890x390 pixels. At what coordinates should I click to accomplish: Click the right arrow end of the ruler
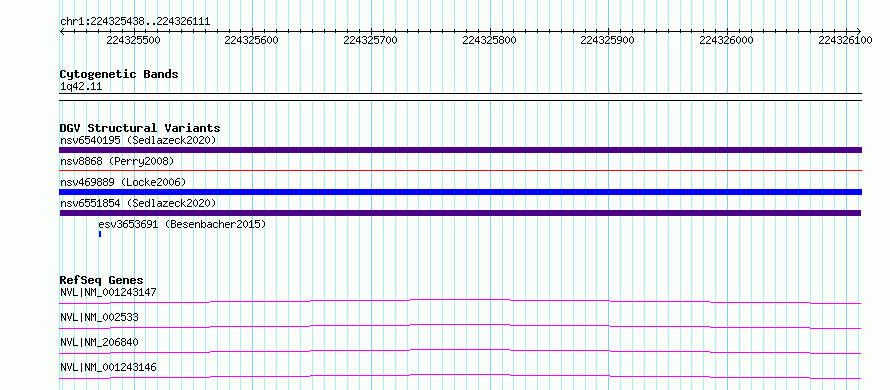[x=859, y=31]
